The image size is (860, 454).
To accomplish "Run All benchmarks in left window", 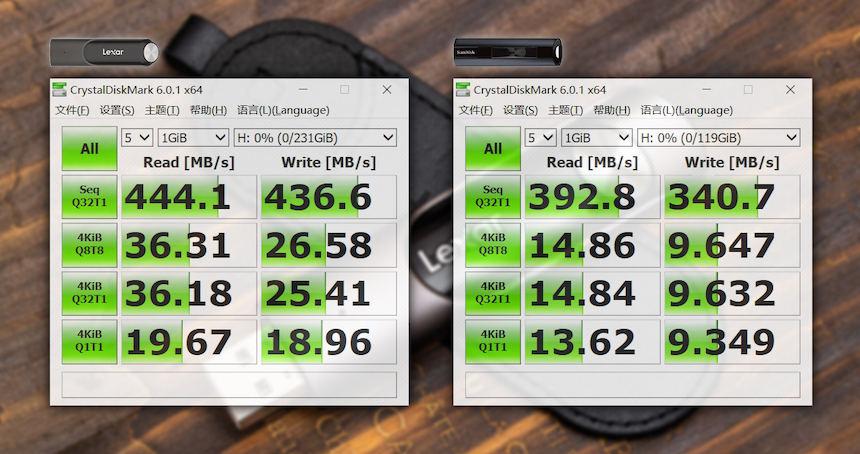I will [89, 149].
